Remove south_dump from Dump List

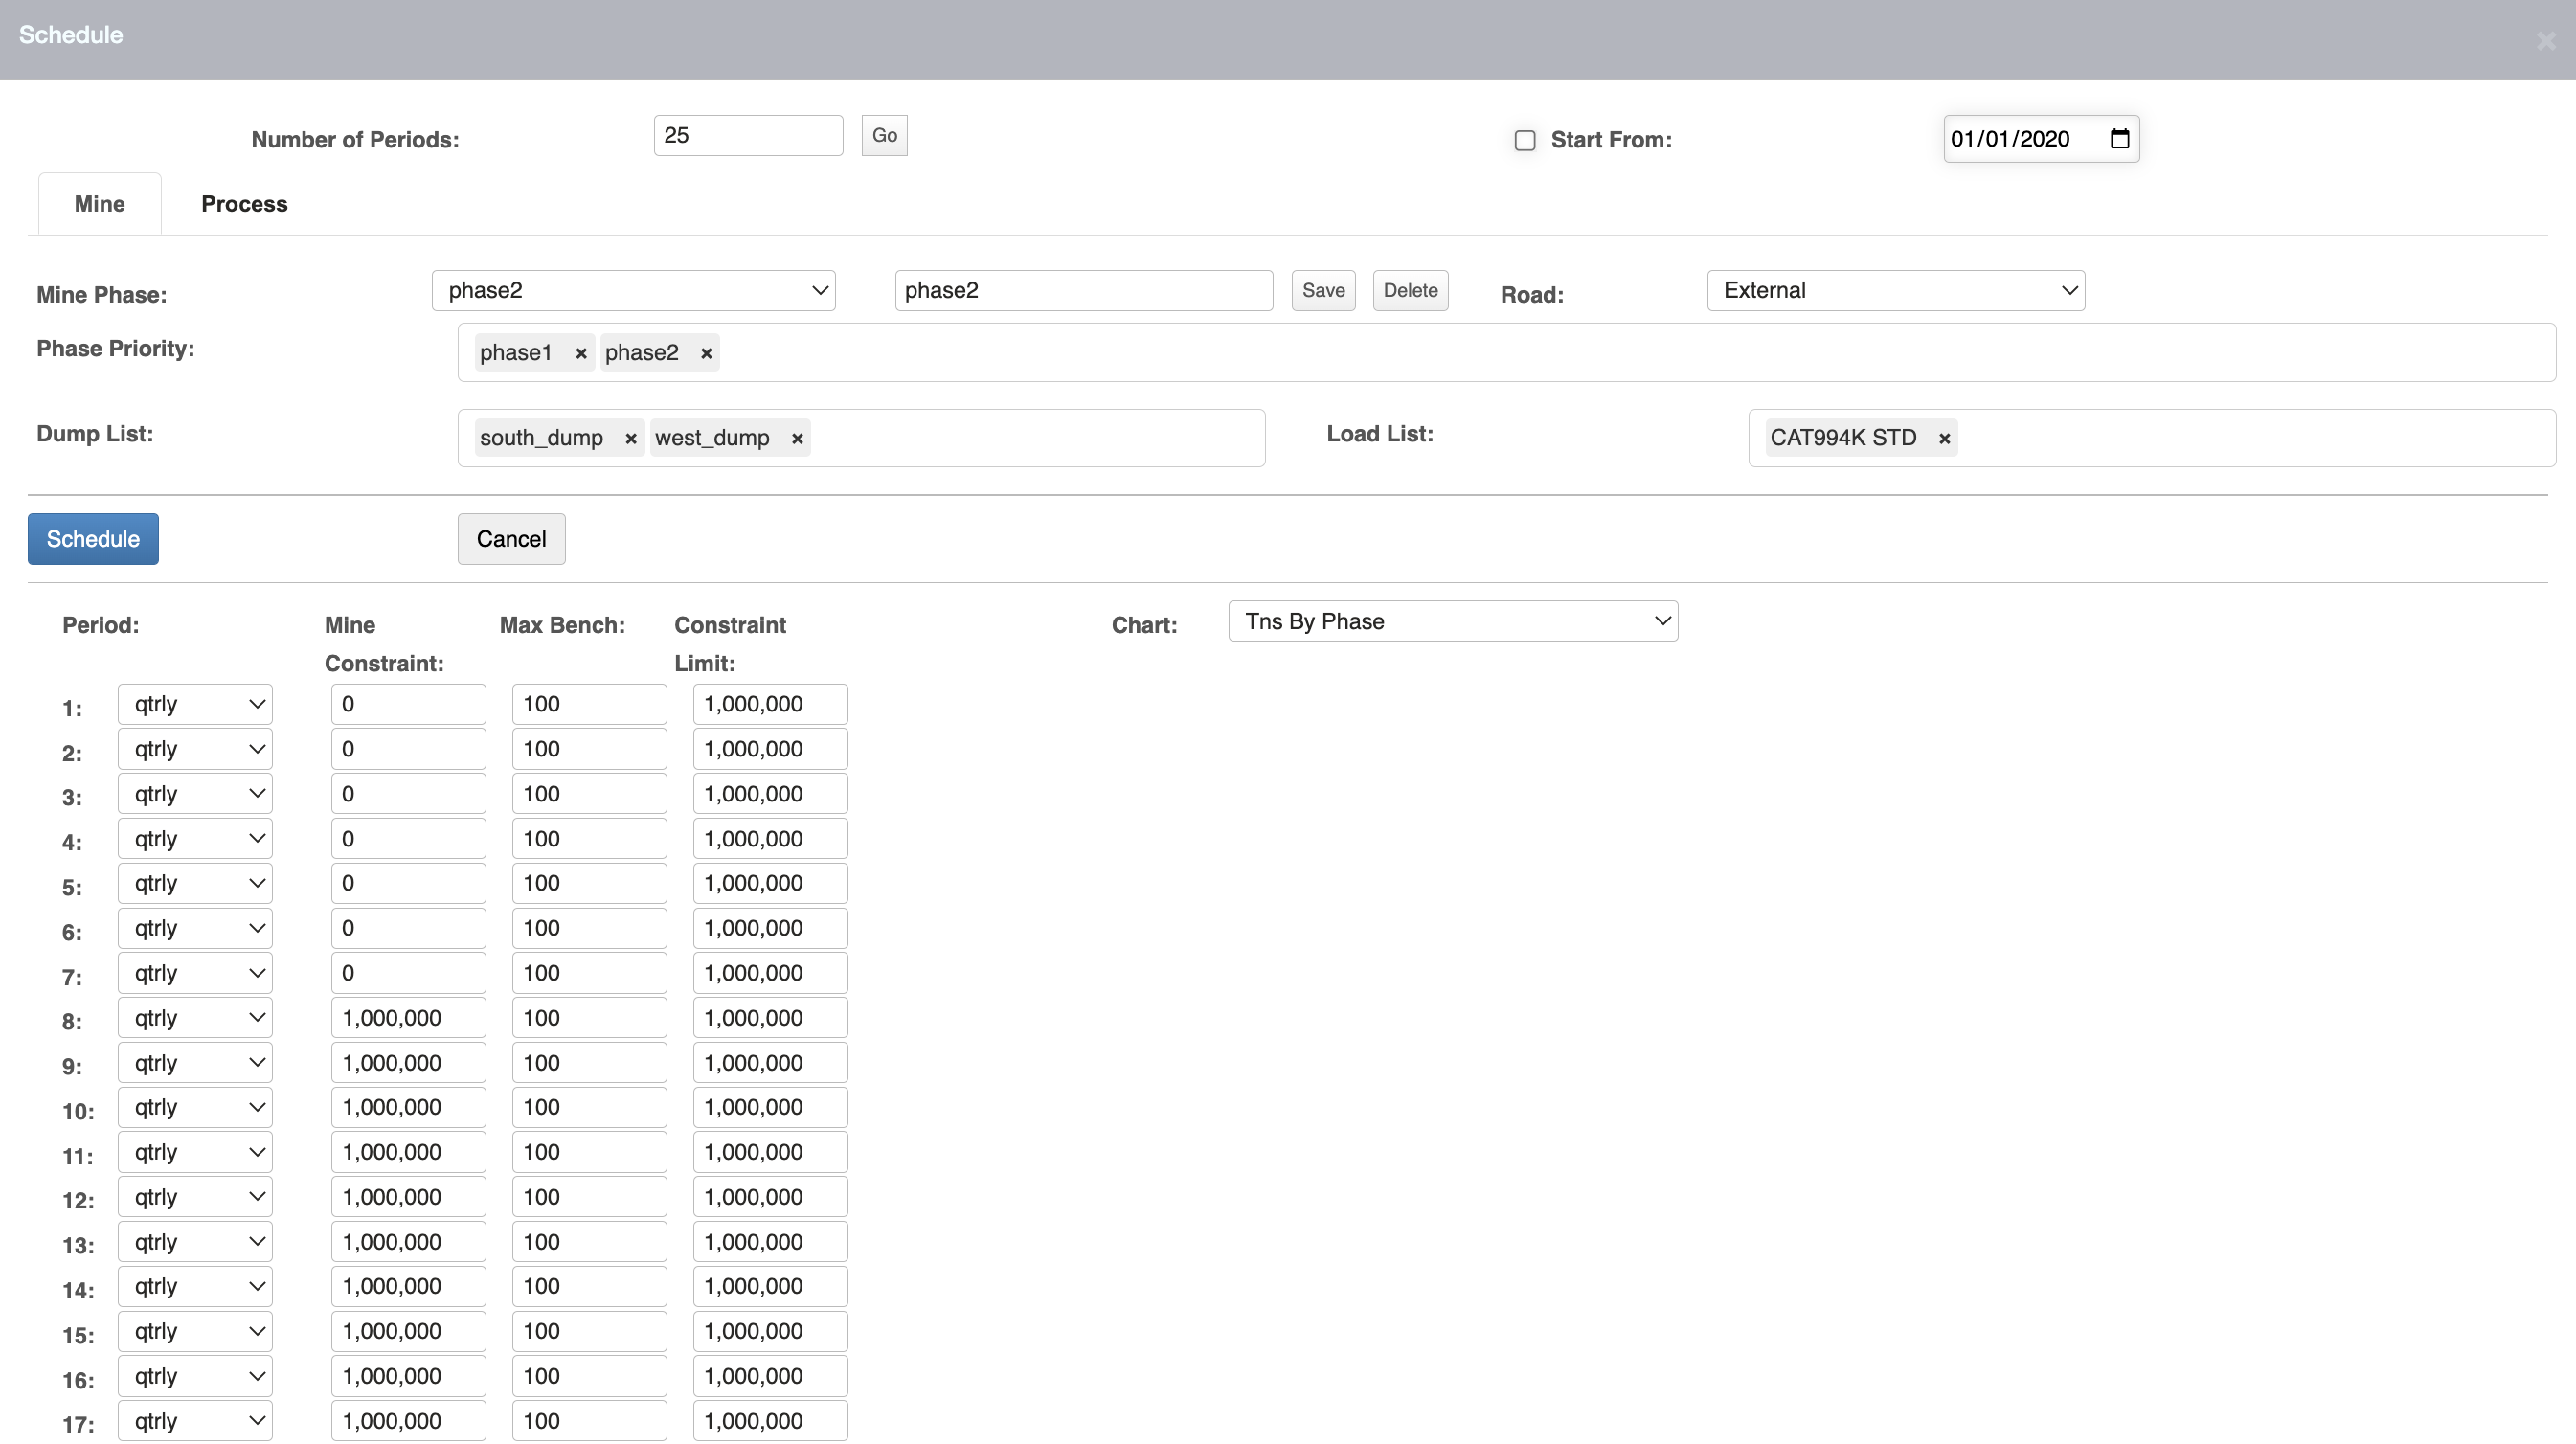click(x=630, y=438)
